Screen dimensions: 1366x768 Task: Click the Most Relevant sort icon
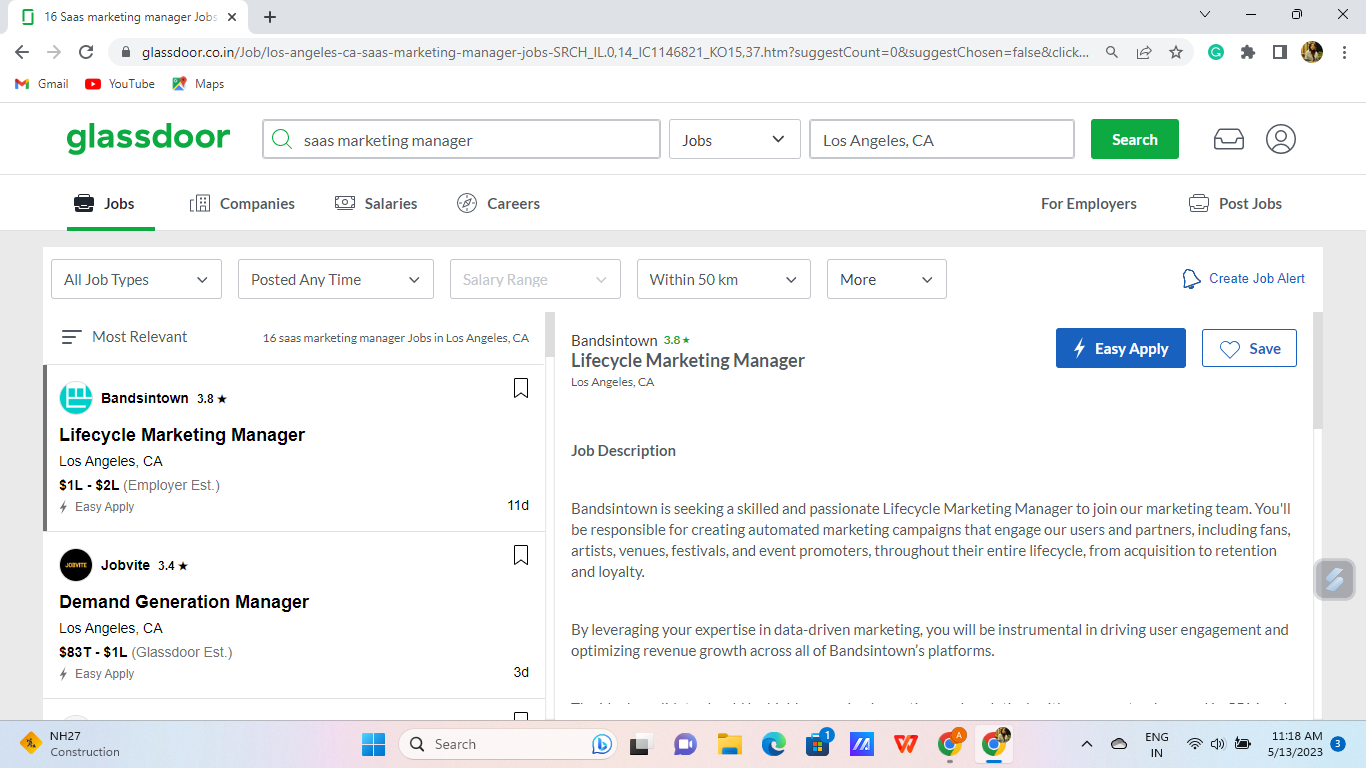(x=71, y=337)
